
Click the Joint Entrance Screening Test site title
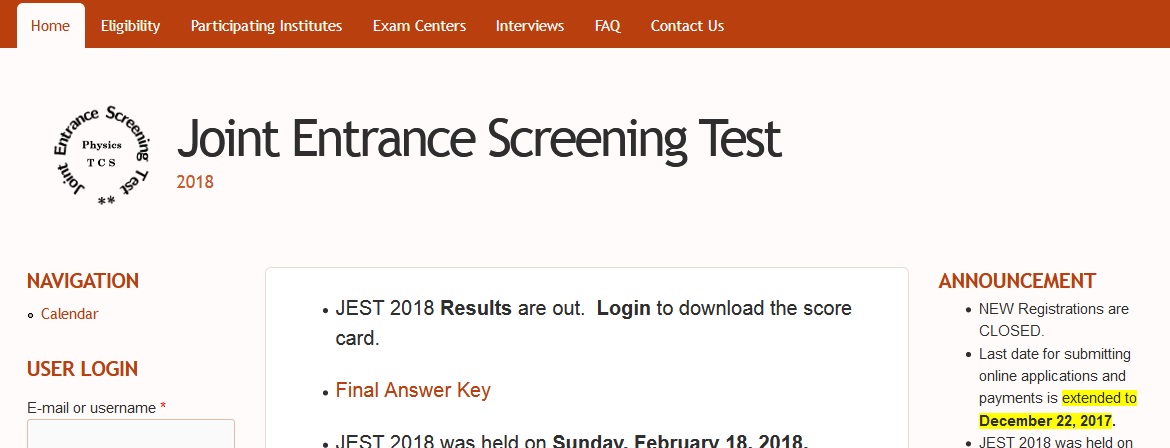(x=478, y=139)
